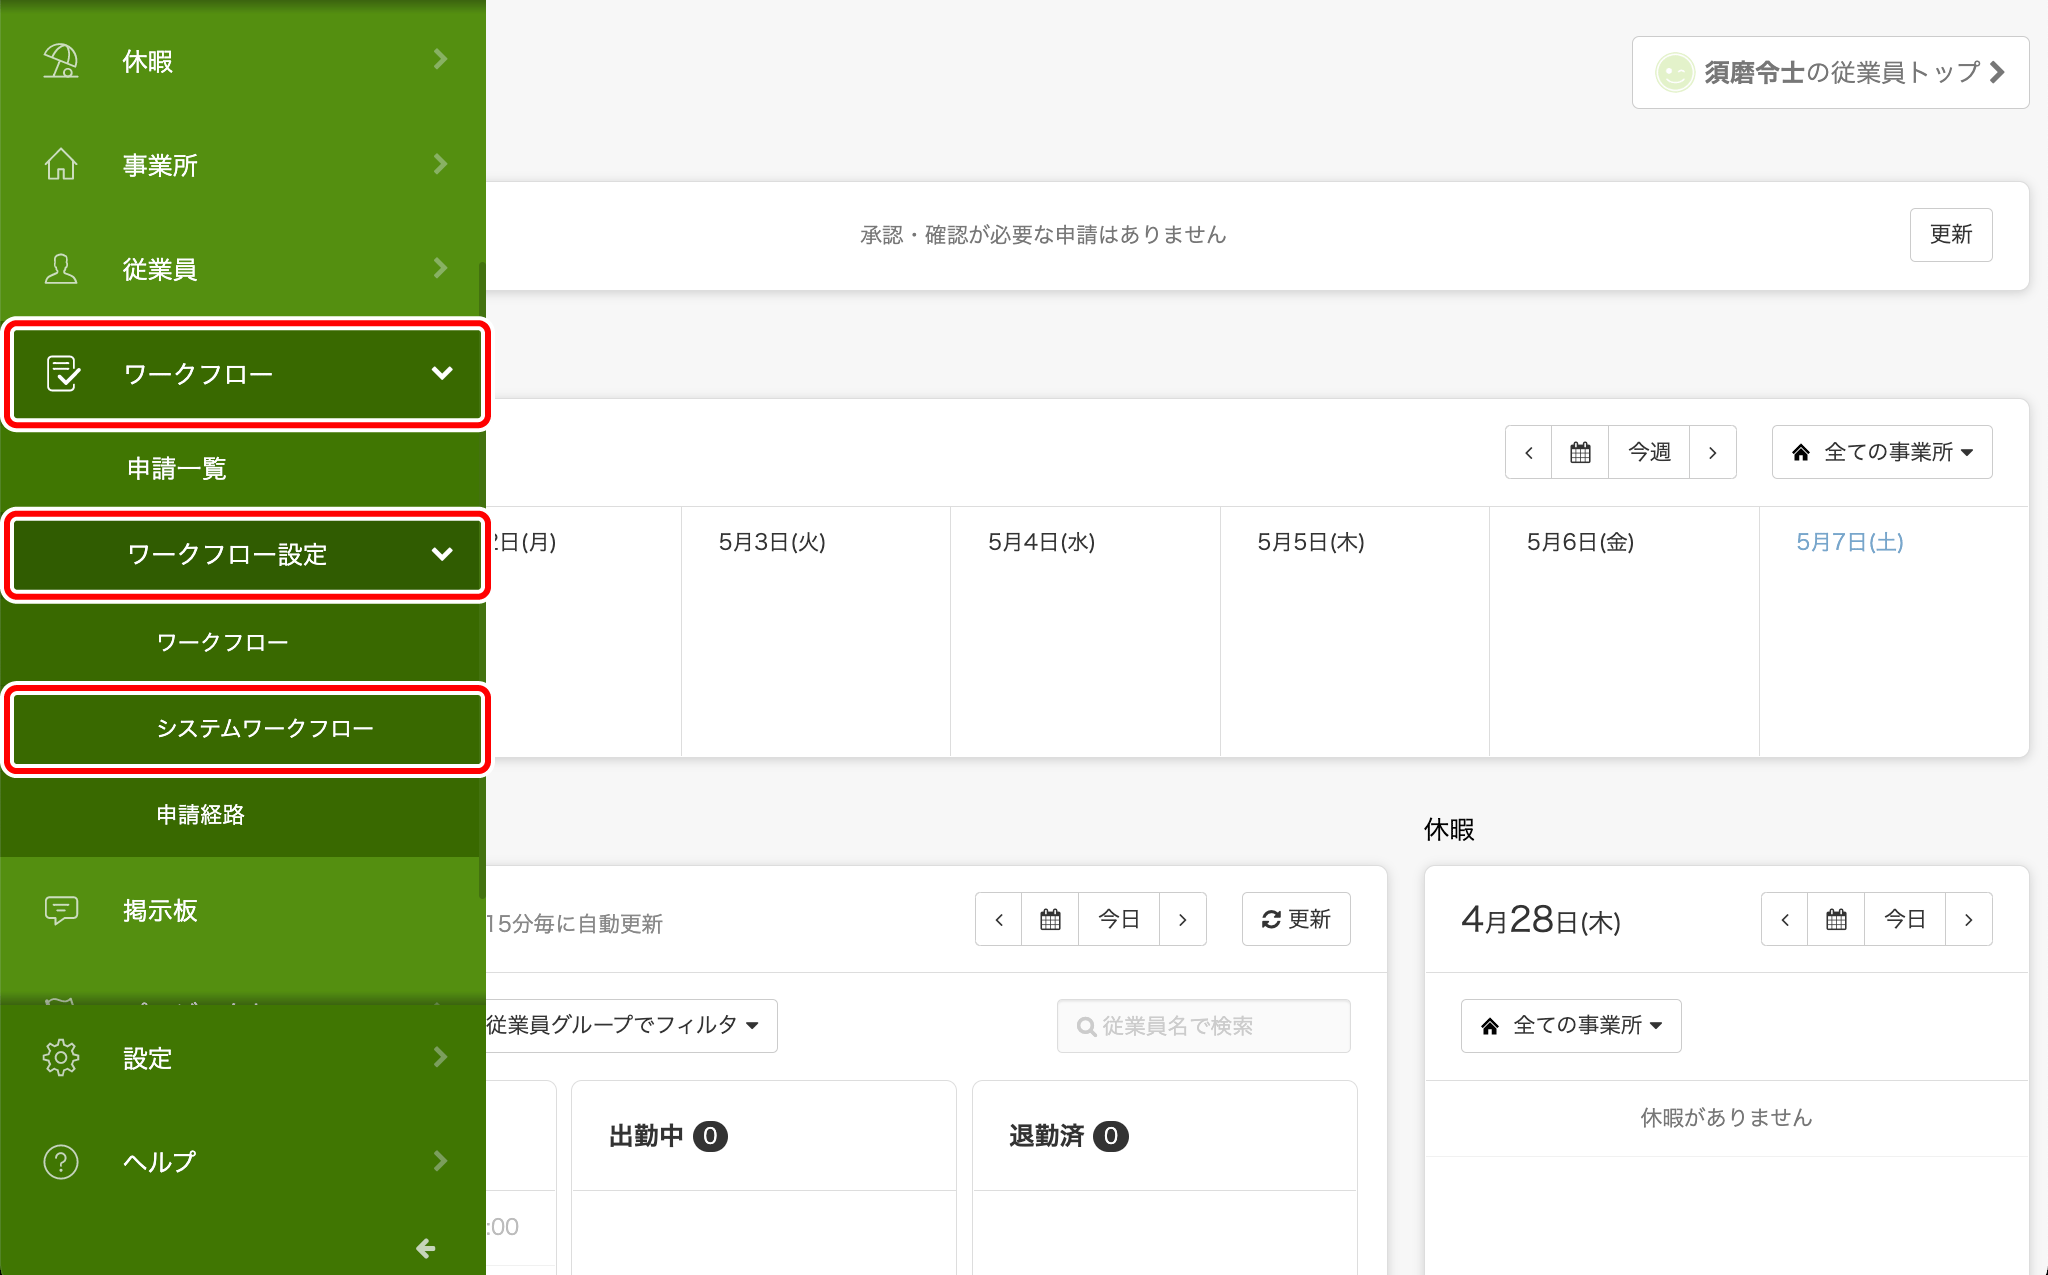The width and height of the screenshot is (2048, 1275).
Task: Open 須磨令士の従業員トップ link
Action: [x=1830, y=72]
